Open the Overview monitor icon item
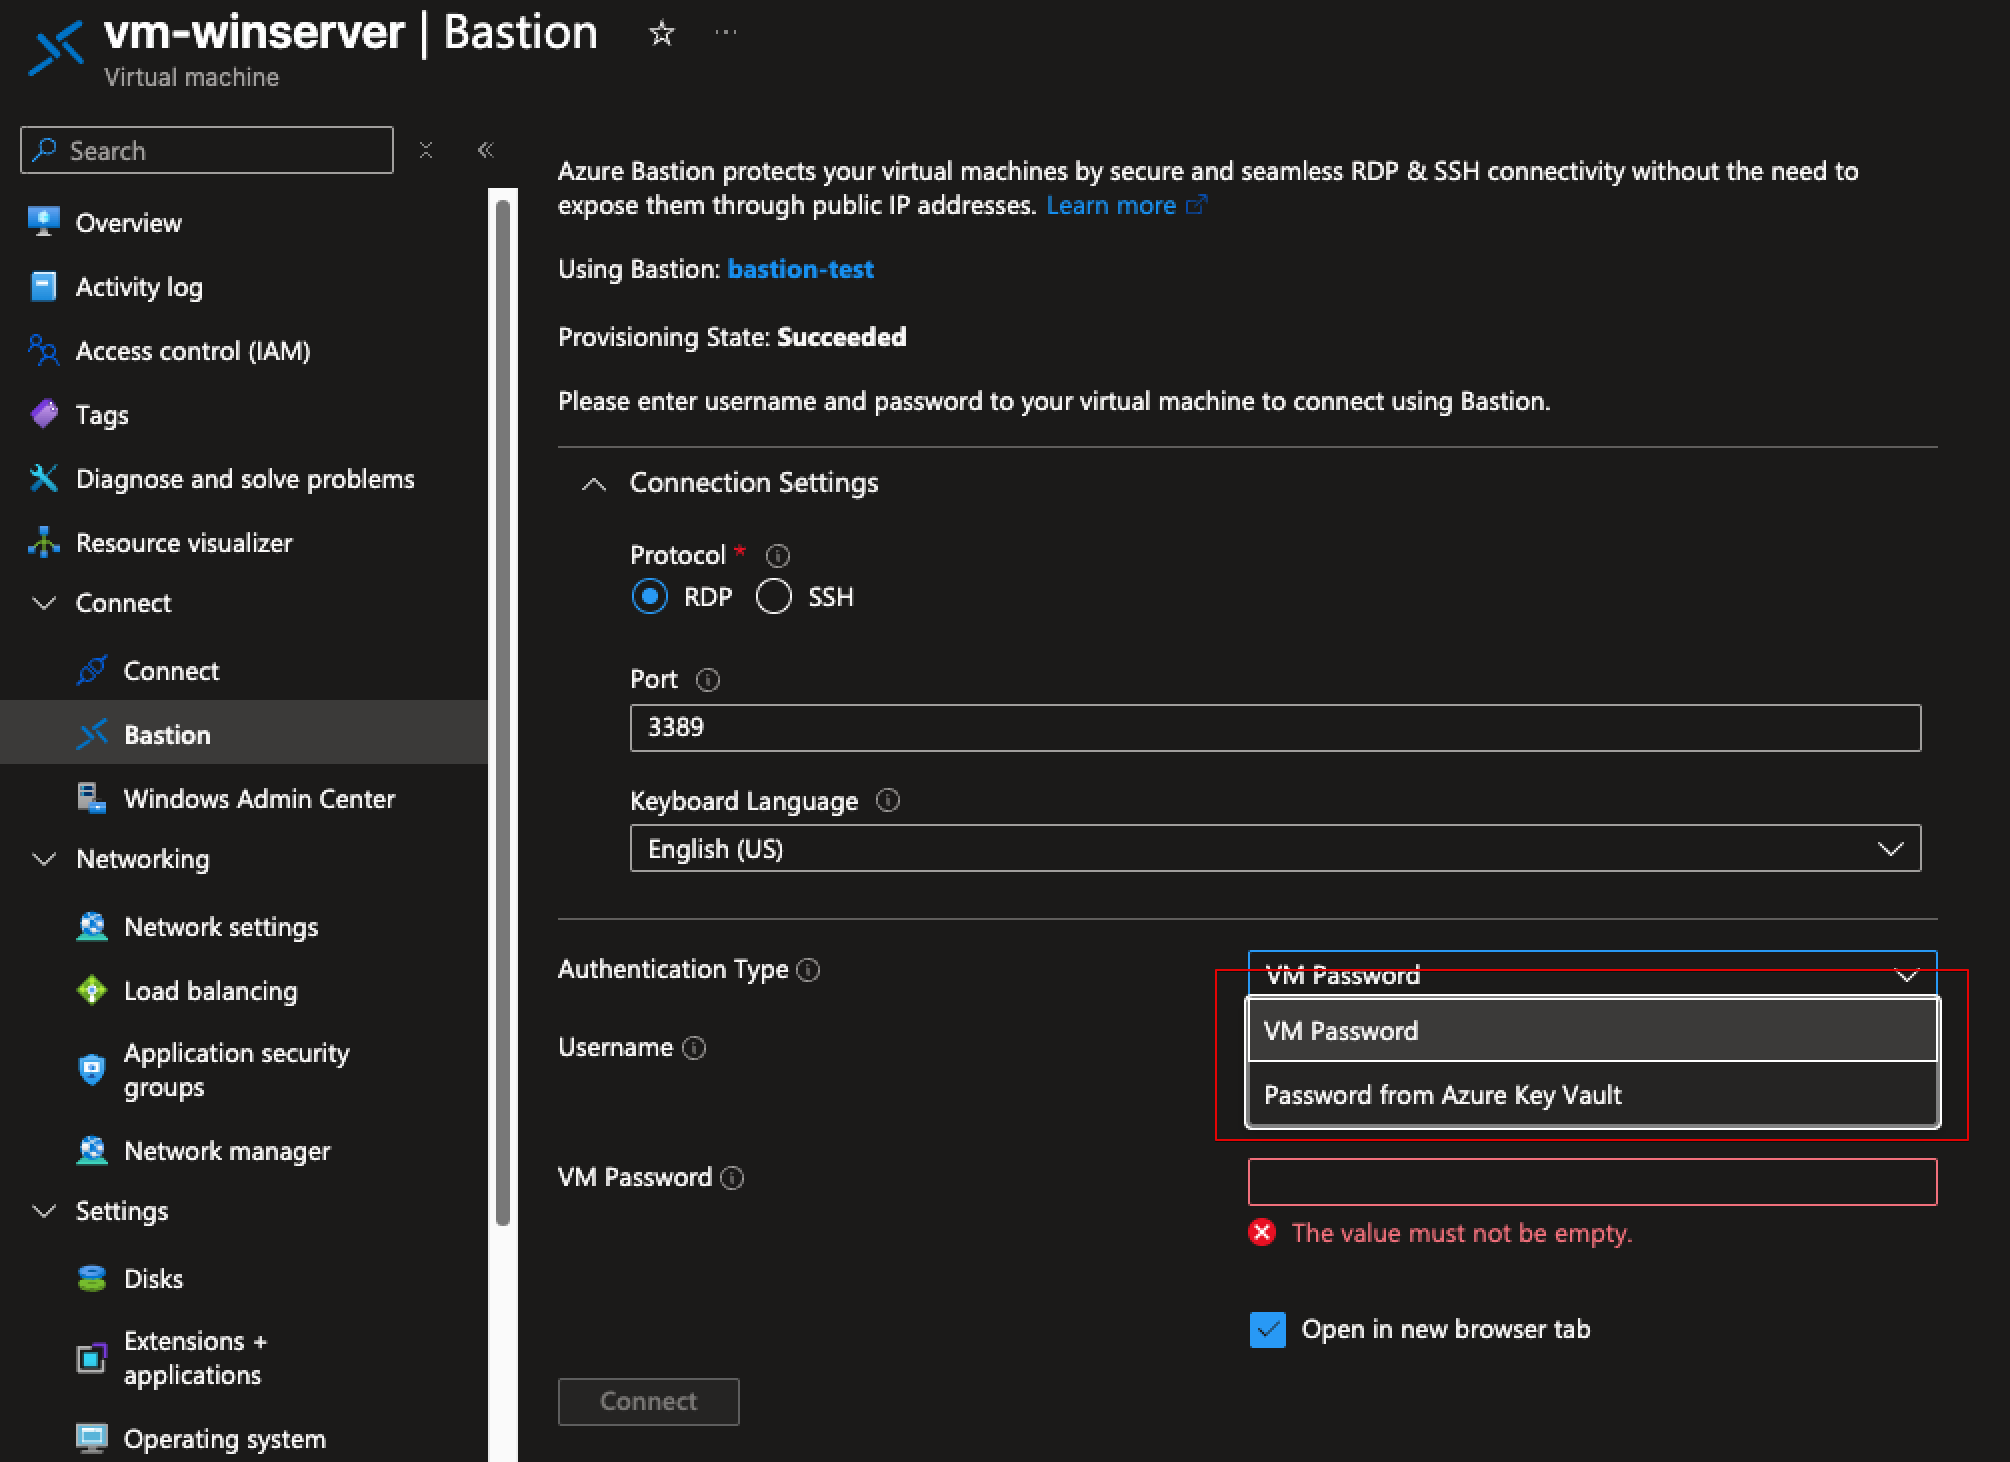 coord(43,222)
